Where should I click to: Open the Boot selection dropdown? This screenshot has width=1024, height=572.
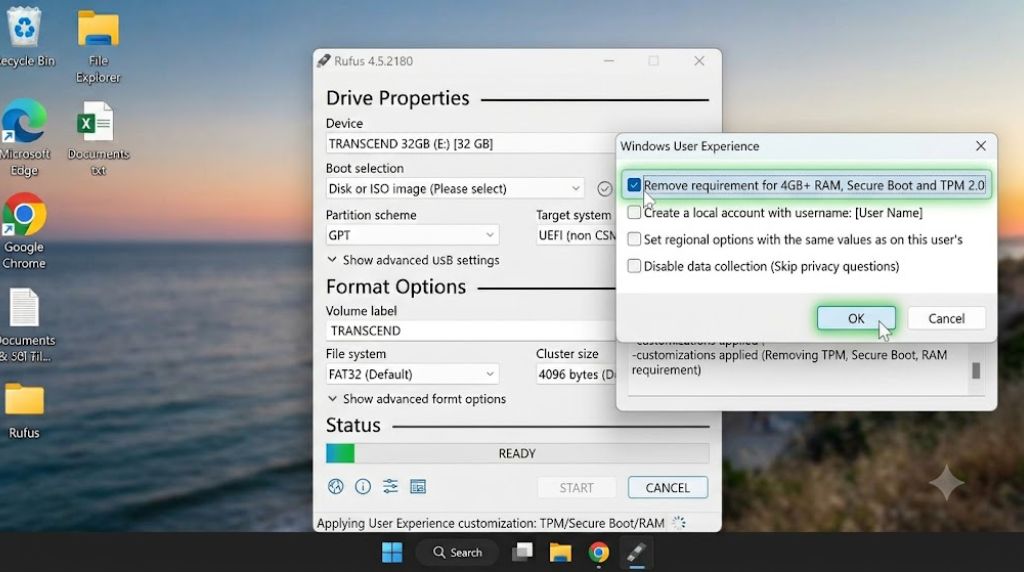click(x=455, y=189)
